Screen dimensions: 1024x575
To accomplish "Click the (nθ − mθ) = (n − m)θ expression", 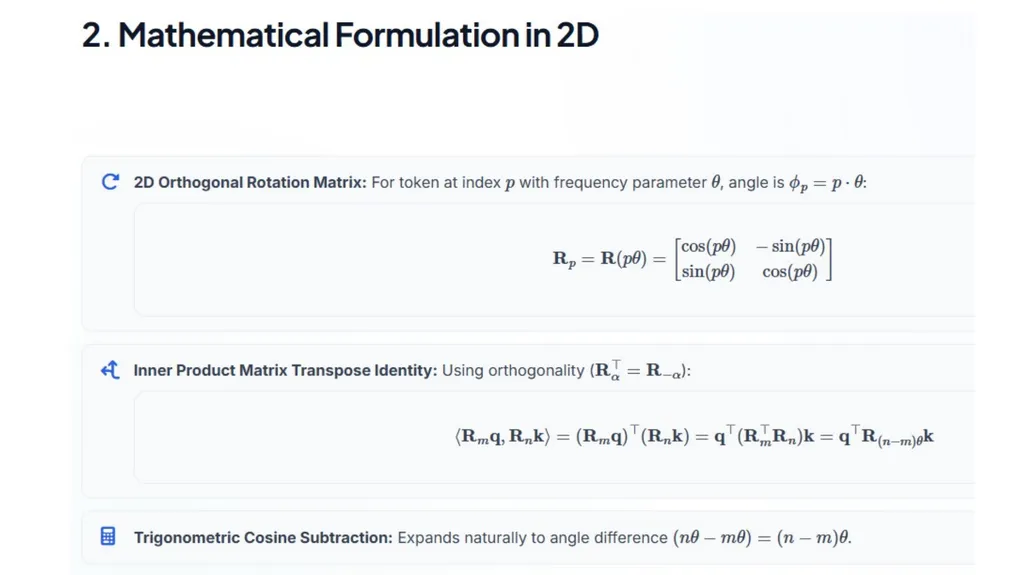I will 761,538.
